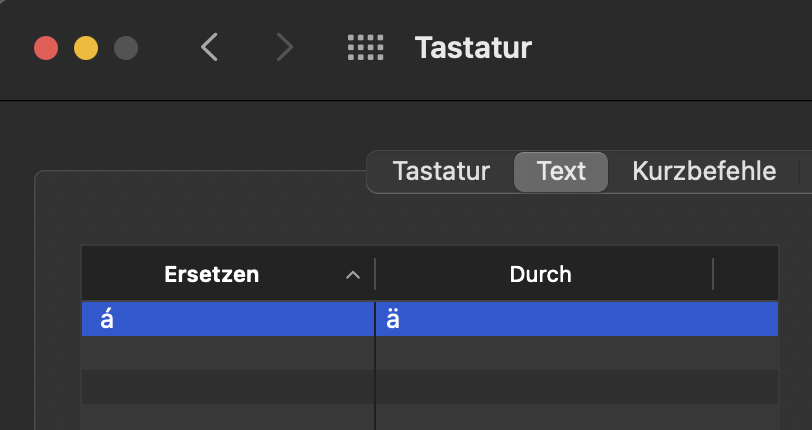Open the Kurzbefehle tab

point(704,171)
